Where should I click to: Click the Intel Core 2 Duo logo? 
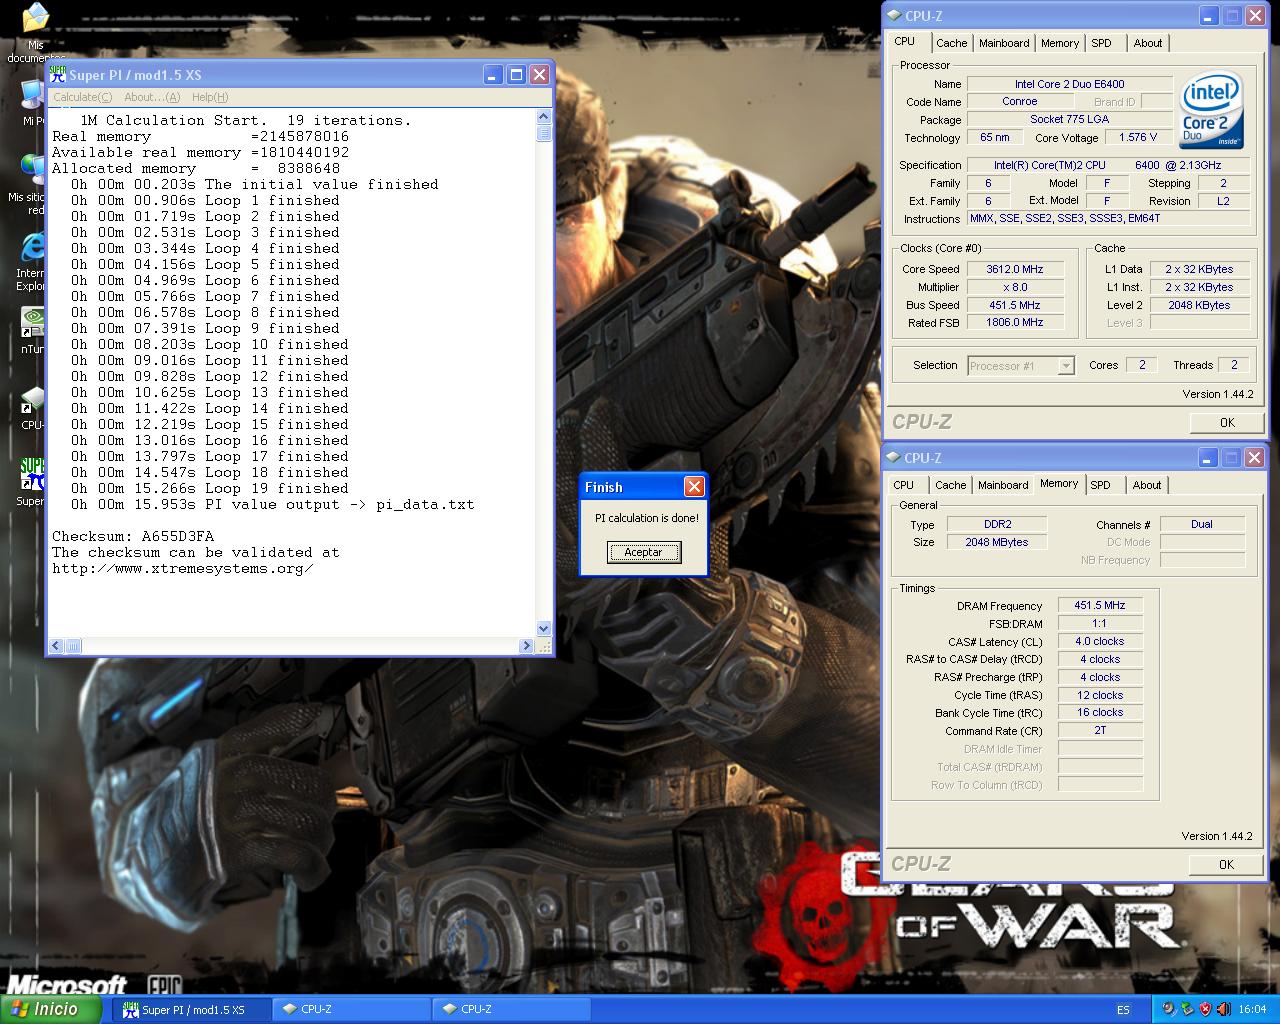tap(1211, 110)
